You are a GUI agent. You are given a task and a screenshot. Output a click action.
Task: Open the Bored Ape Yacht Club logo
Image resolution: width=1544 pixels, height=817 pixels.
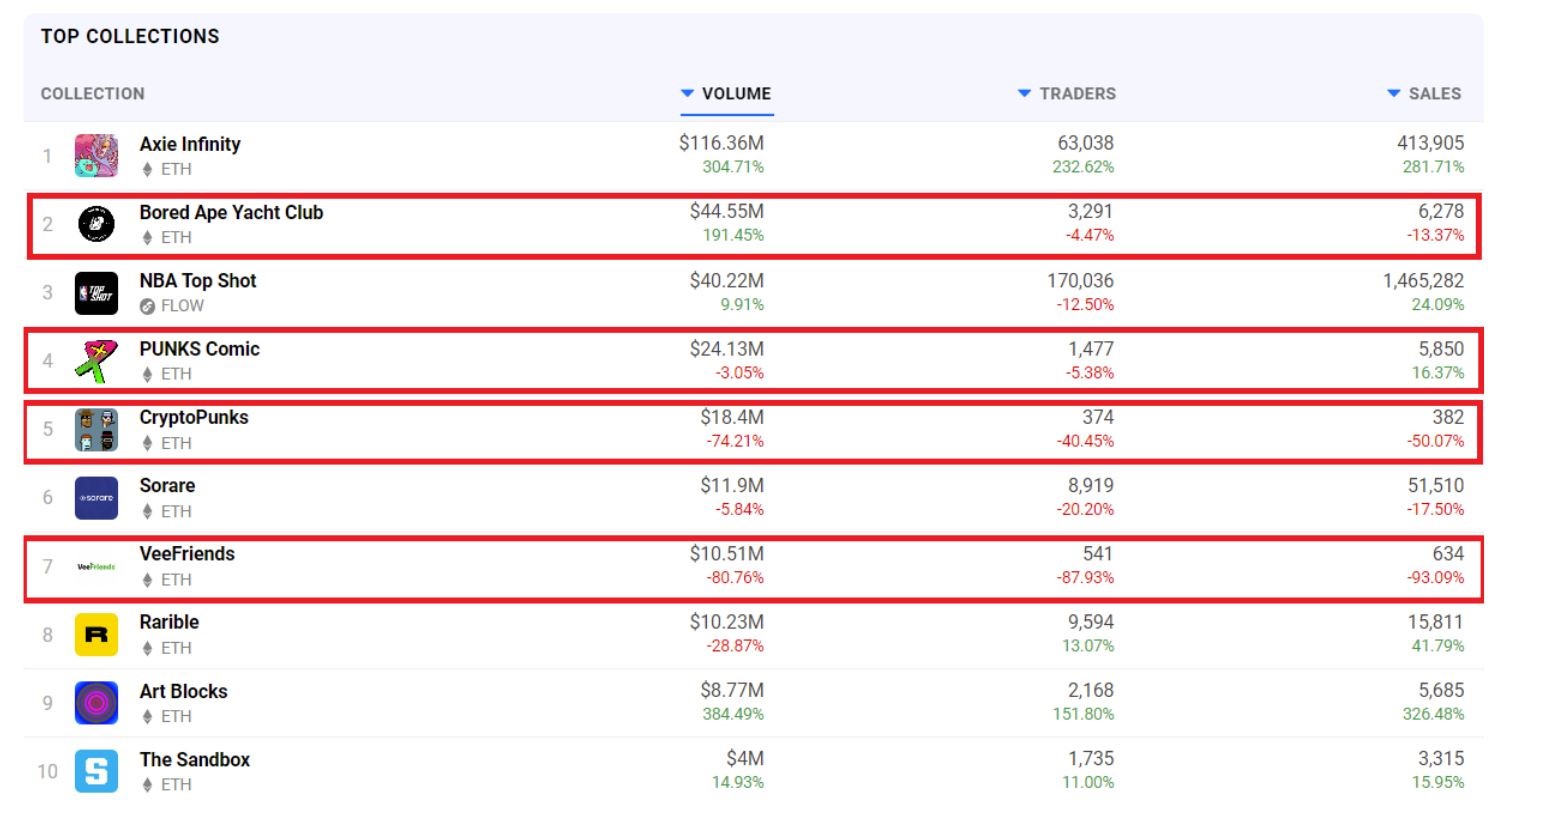point(96,224)
